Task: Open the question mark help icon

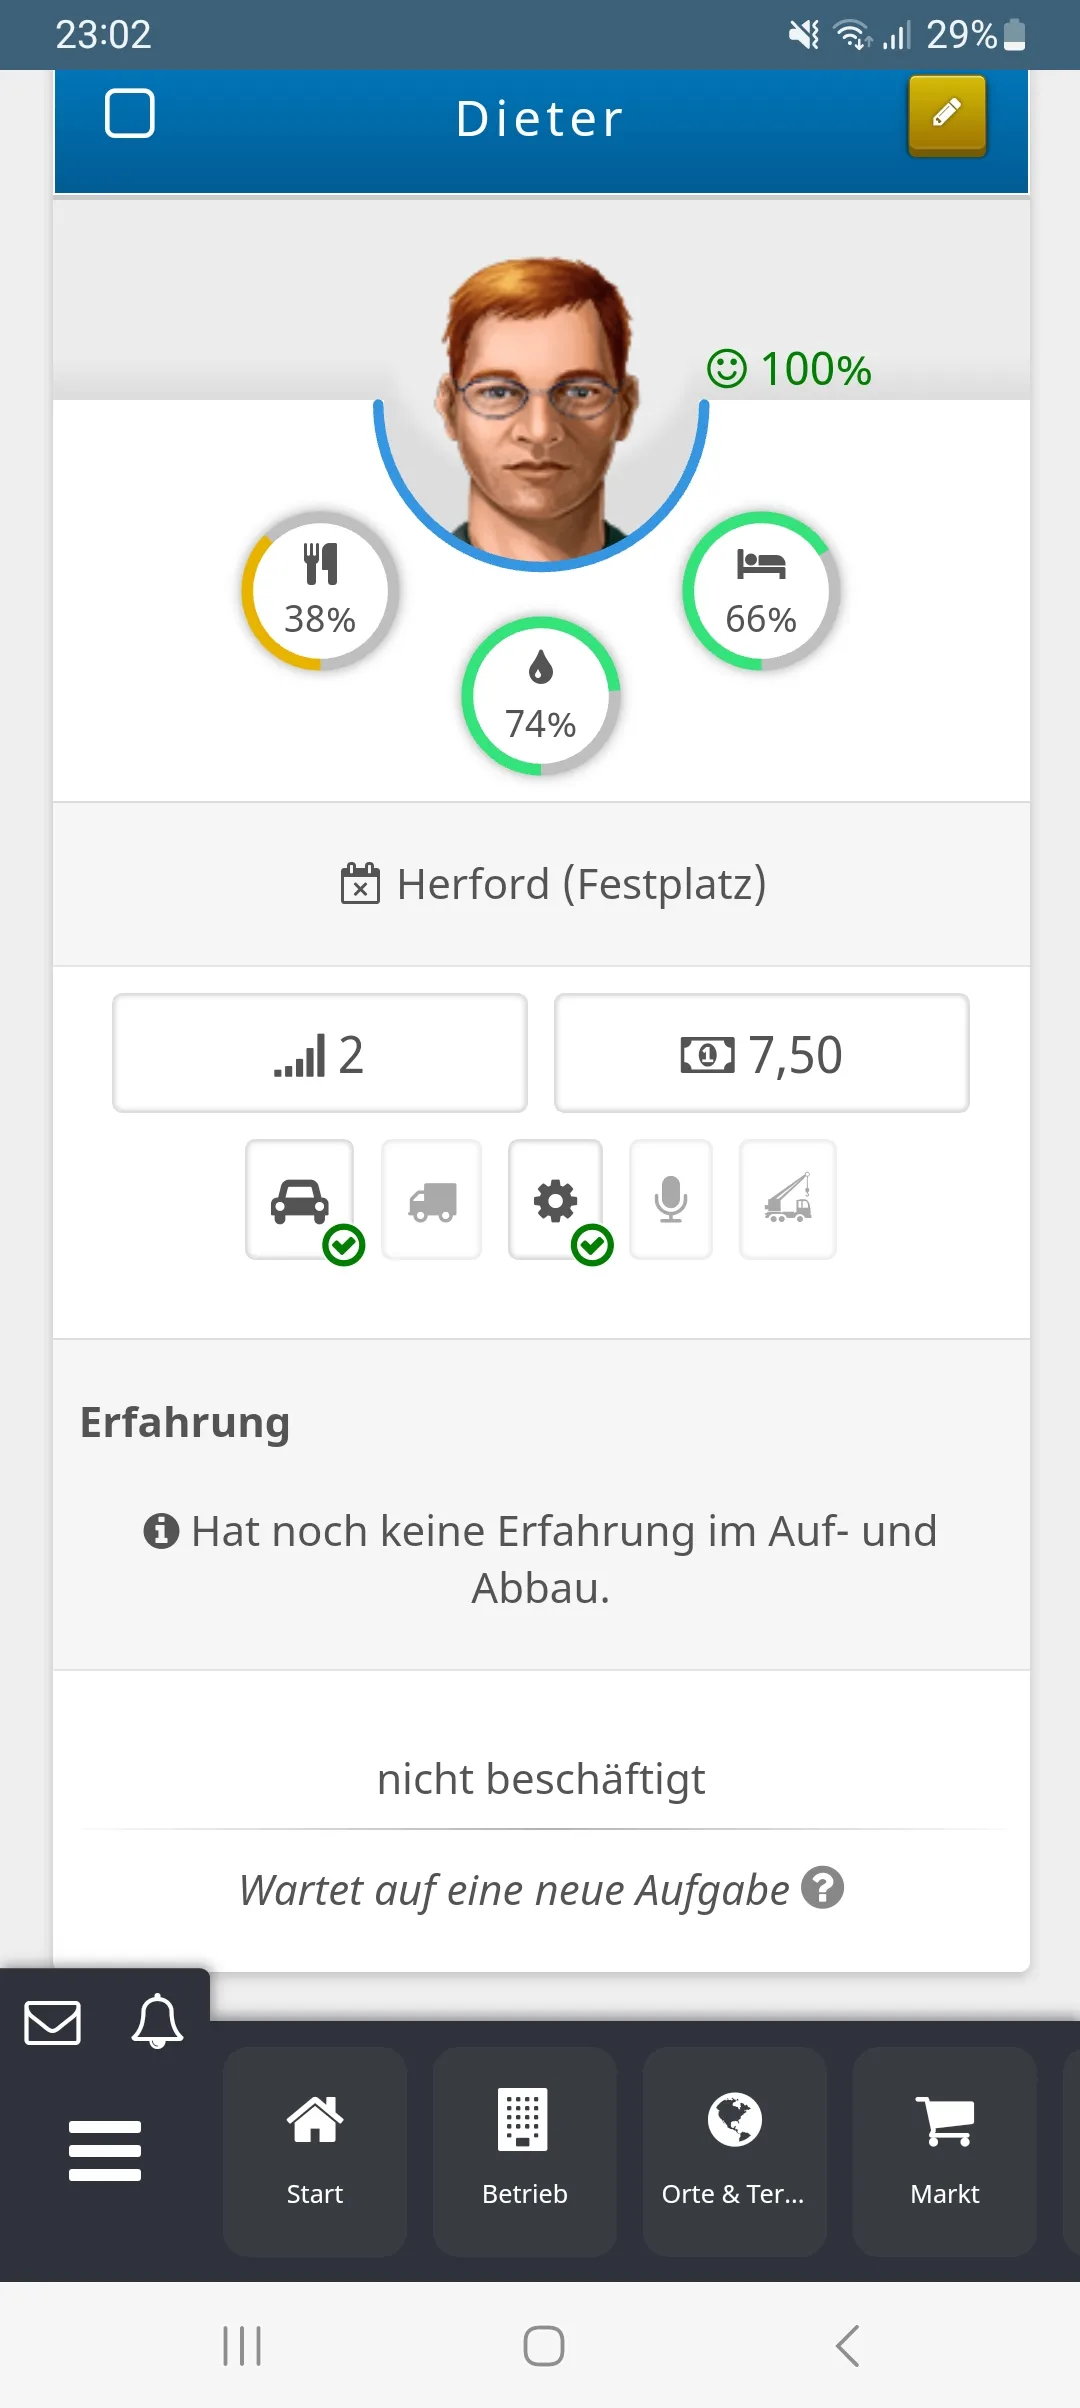Action: point(823,1888)
